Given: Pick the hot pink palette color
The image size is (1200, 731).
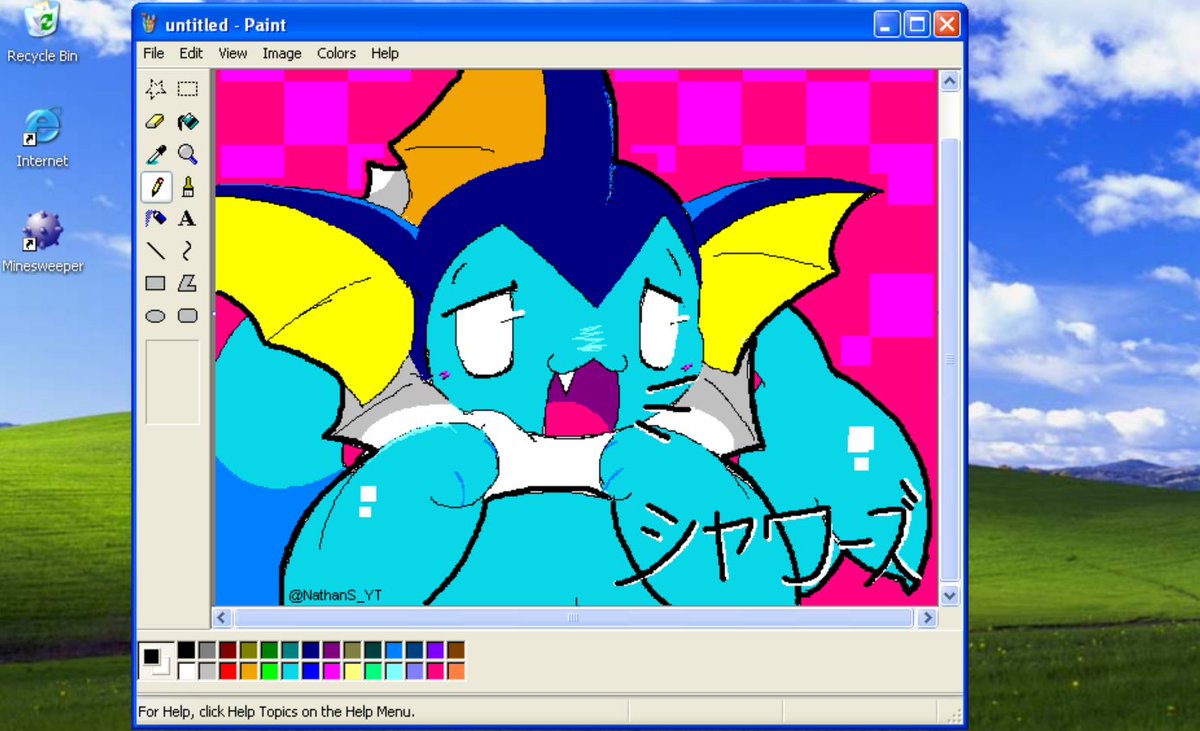Looking at the screenshot, I should [x=435, y=671].
